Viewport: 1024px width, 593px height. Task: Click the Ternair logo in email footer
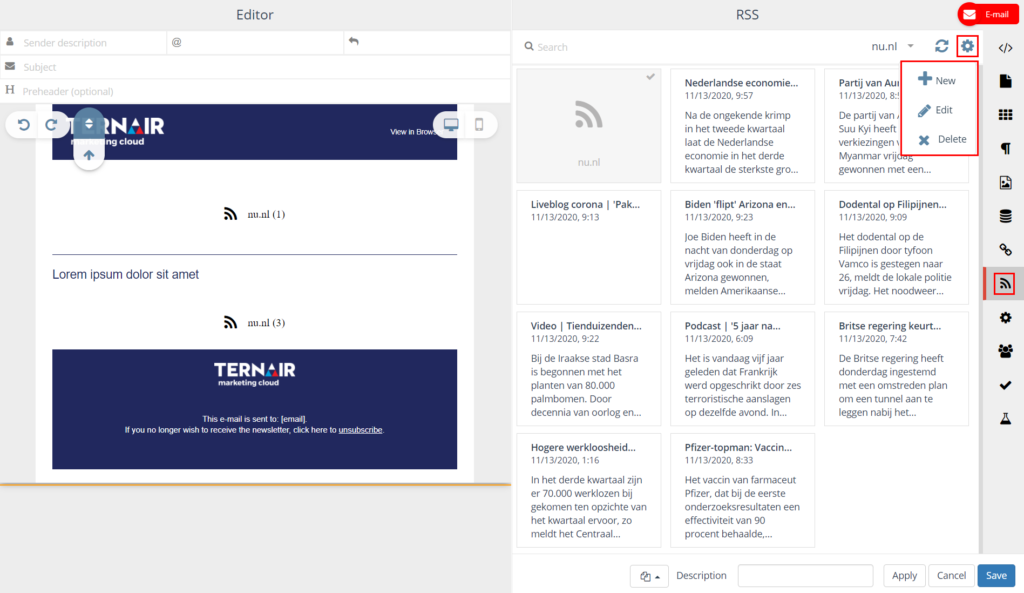tap(255, 374)
